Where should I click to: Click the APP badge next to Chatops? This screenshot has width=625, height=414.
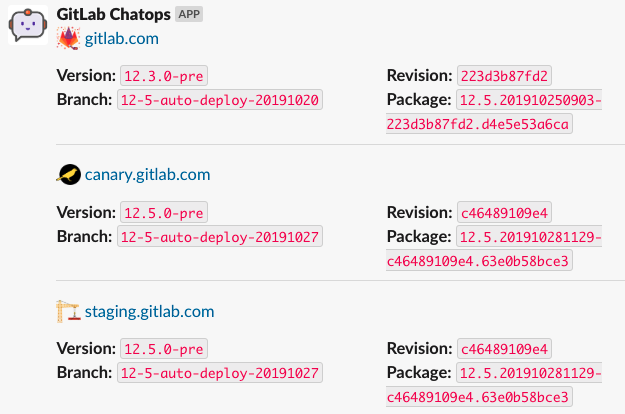(x=189, y=14)
